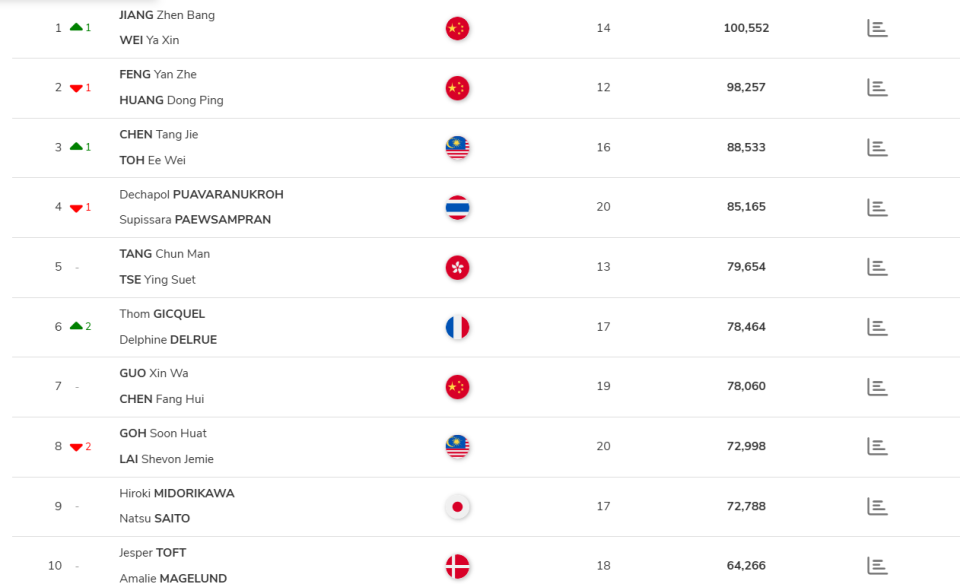Click the 100,552 points value
The height and width of the screenshot is (584, 960).
tap(746, 28)
